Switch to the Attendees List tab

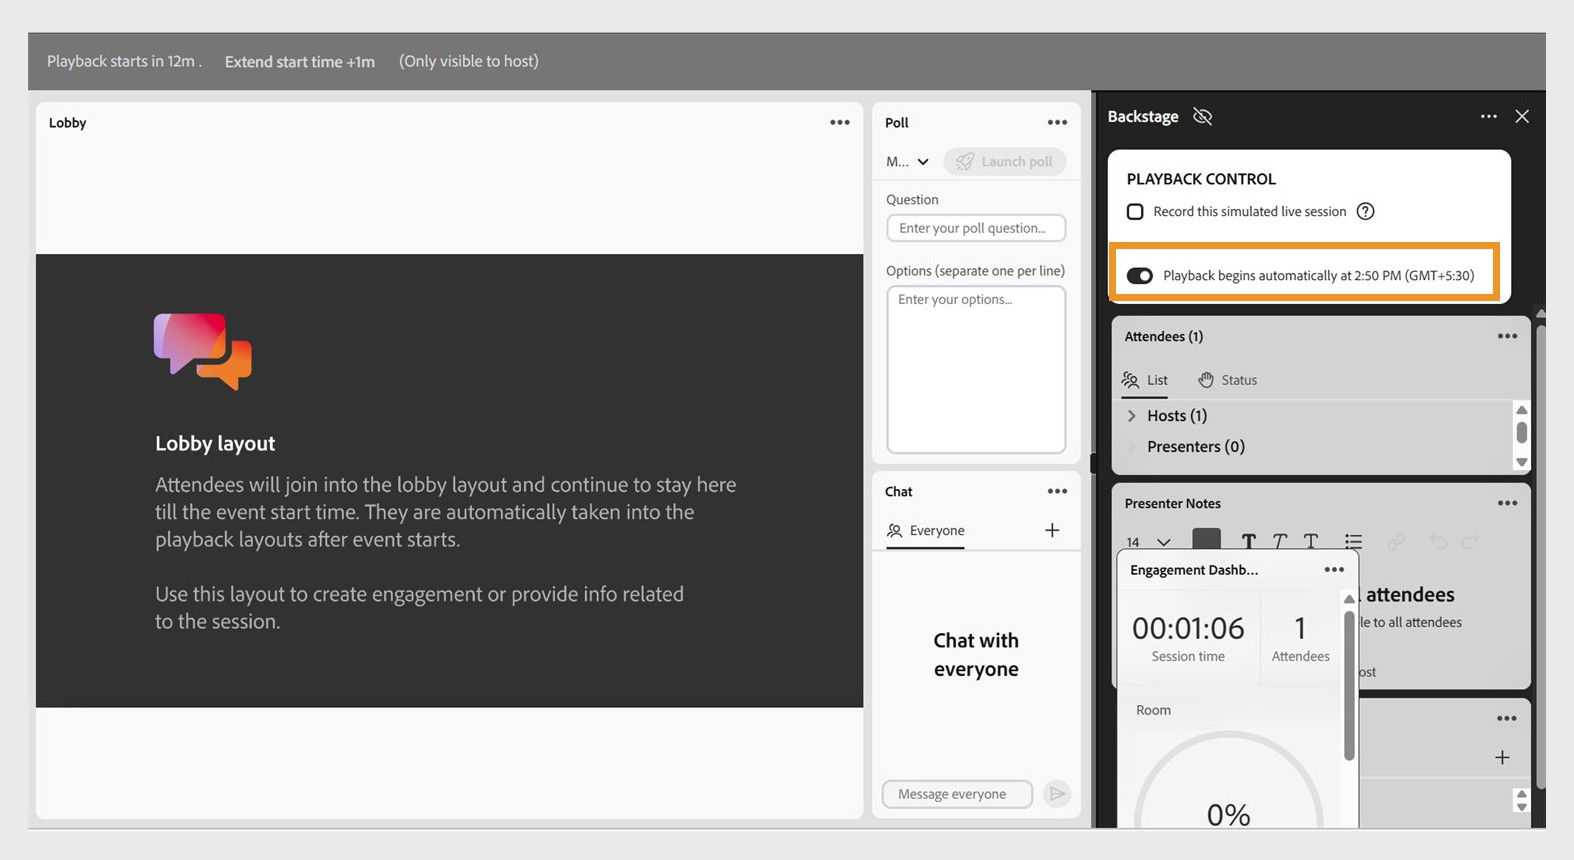coord(1145,380)
